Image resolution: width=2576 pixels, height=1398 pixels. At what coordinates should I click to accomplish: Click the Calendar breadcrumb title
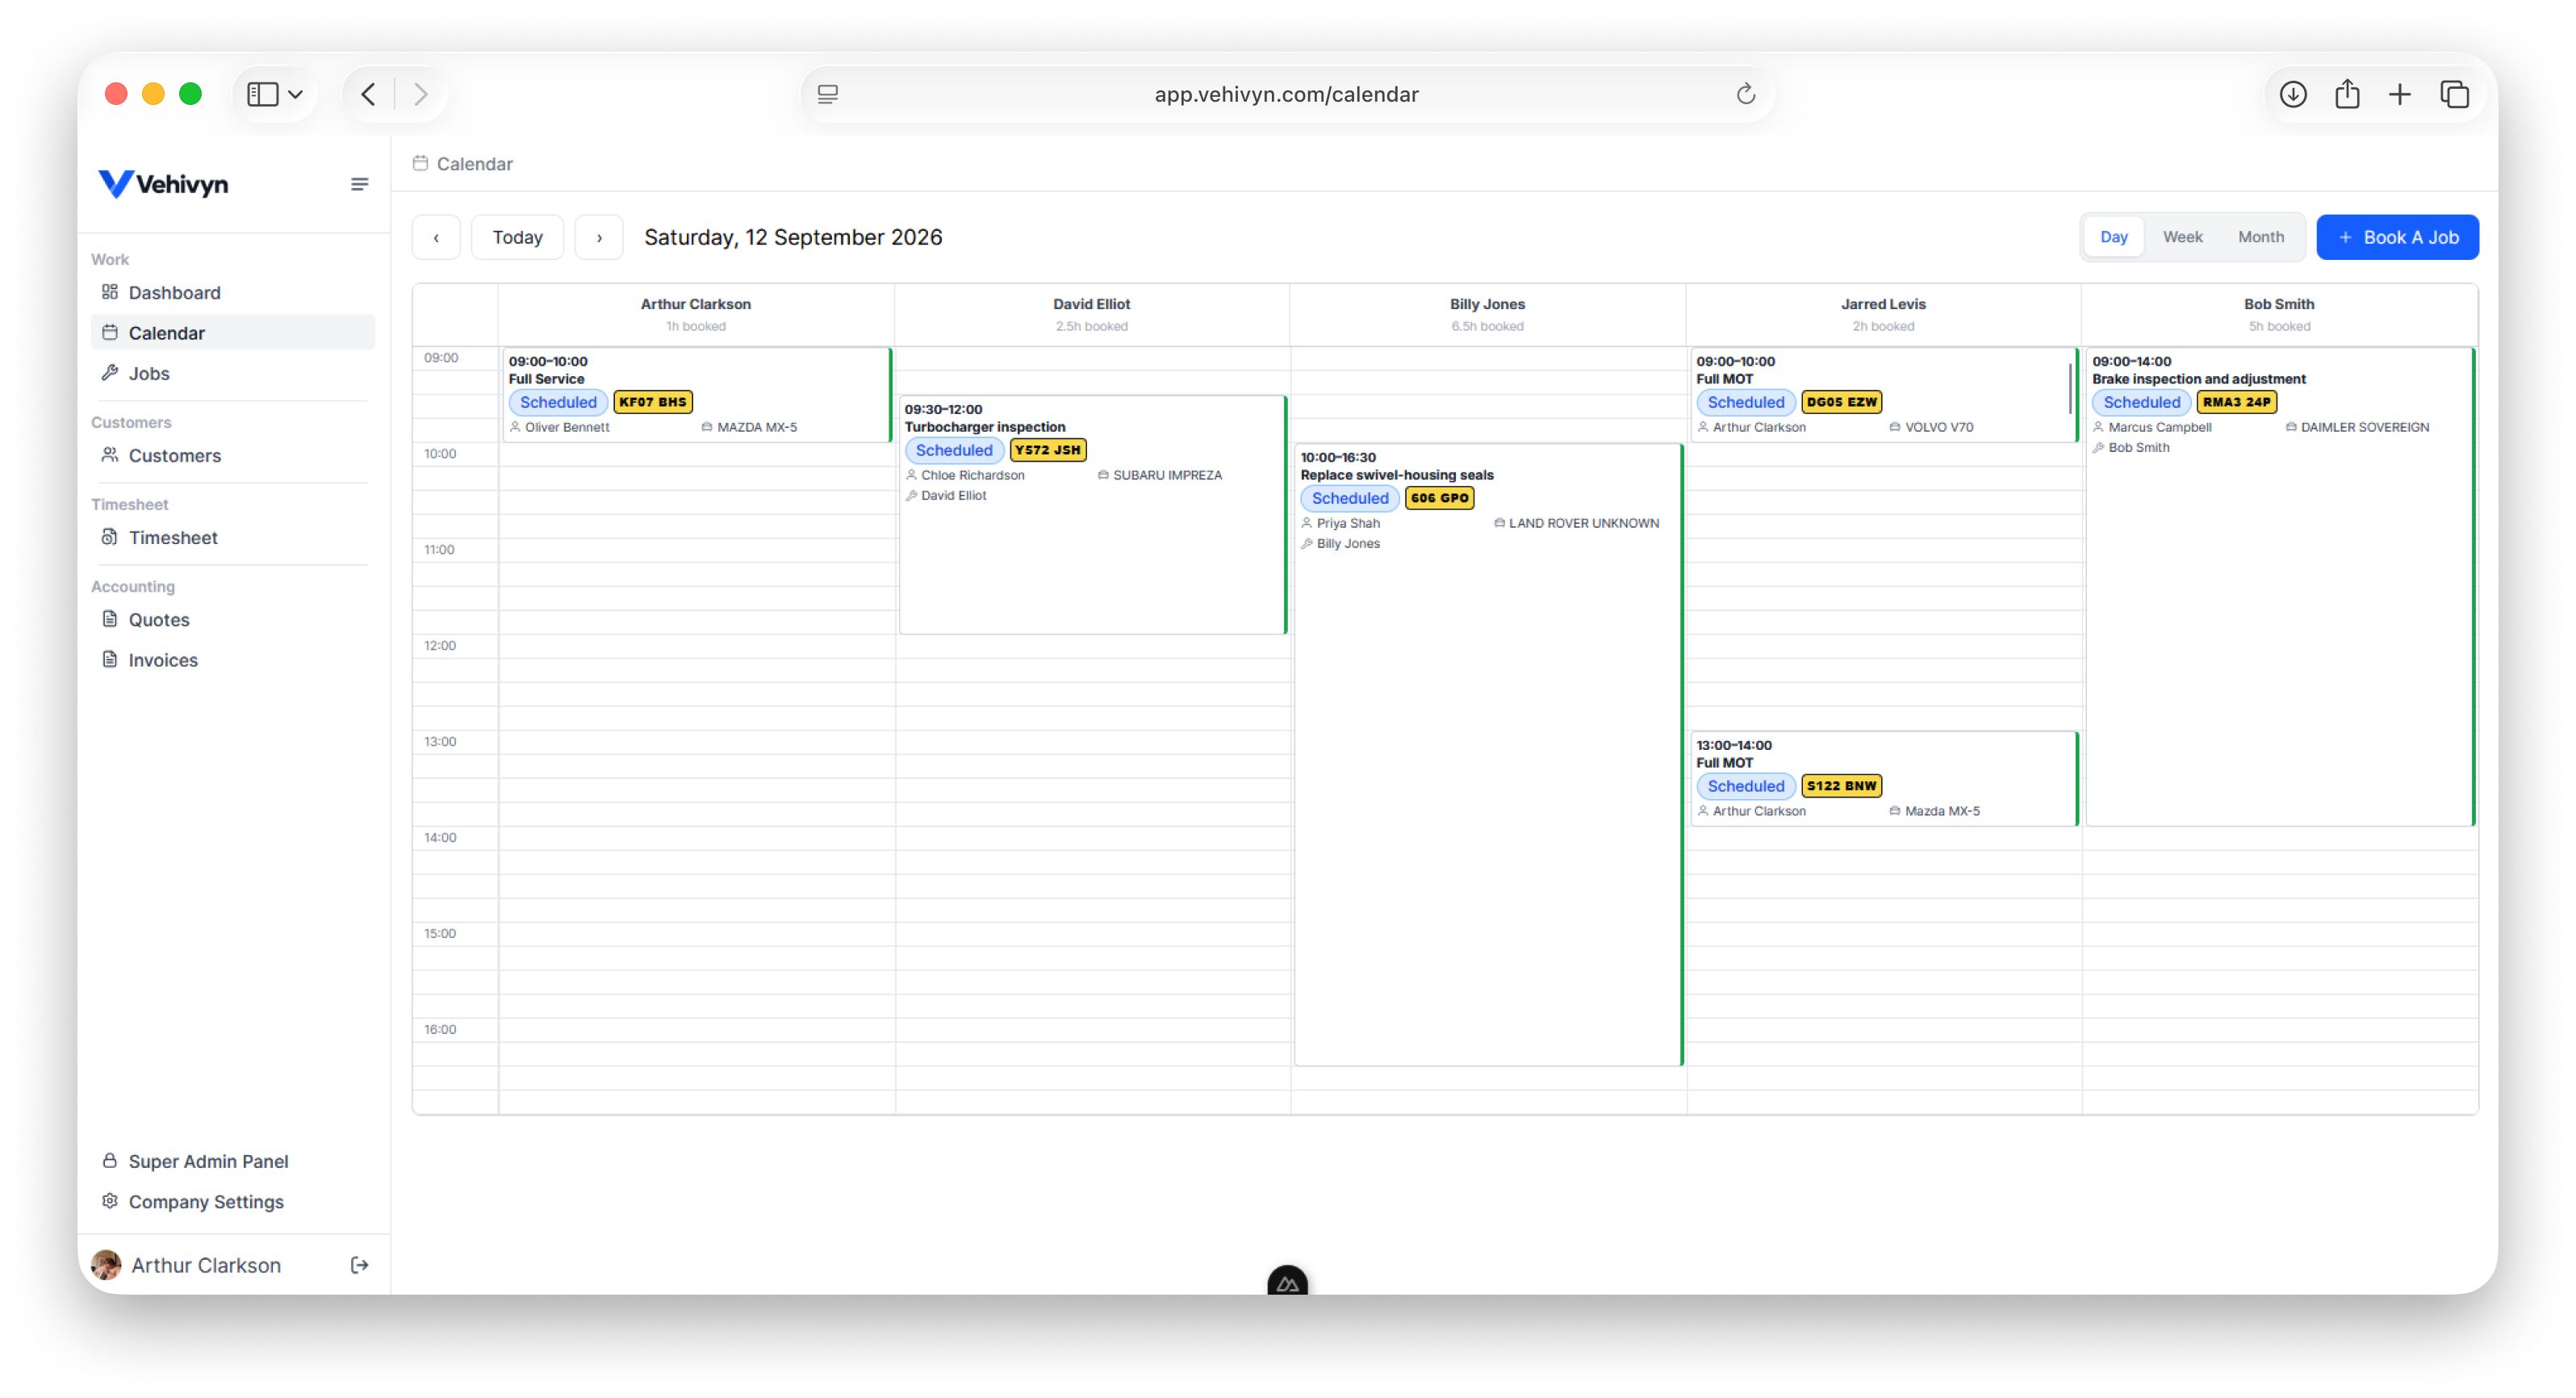click(474, 163)
